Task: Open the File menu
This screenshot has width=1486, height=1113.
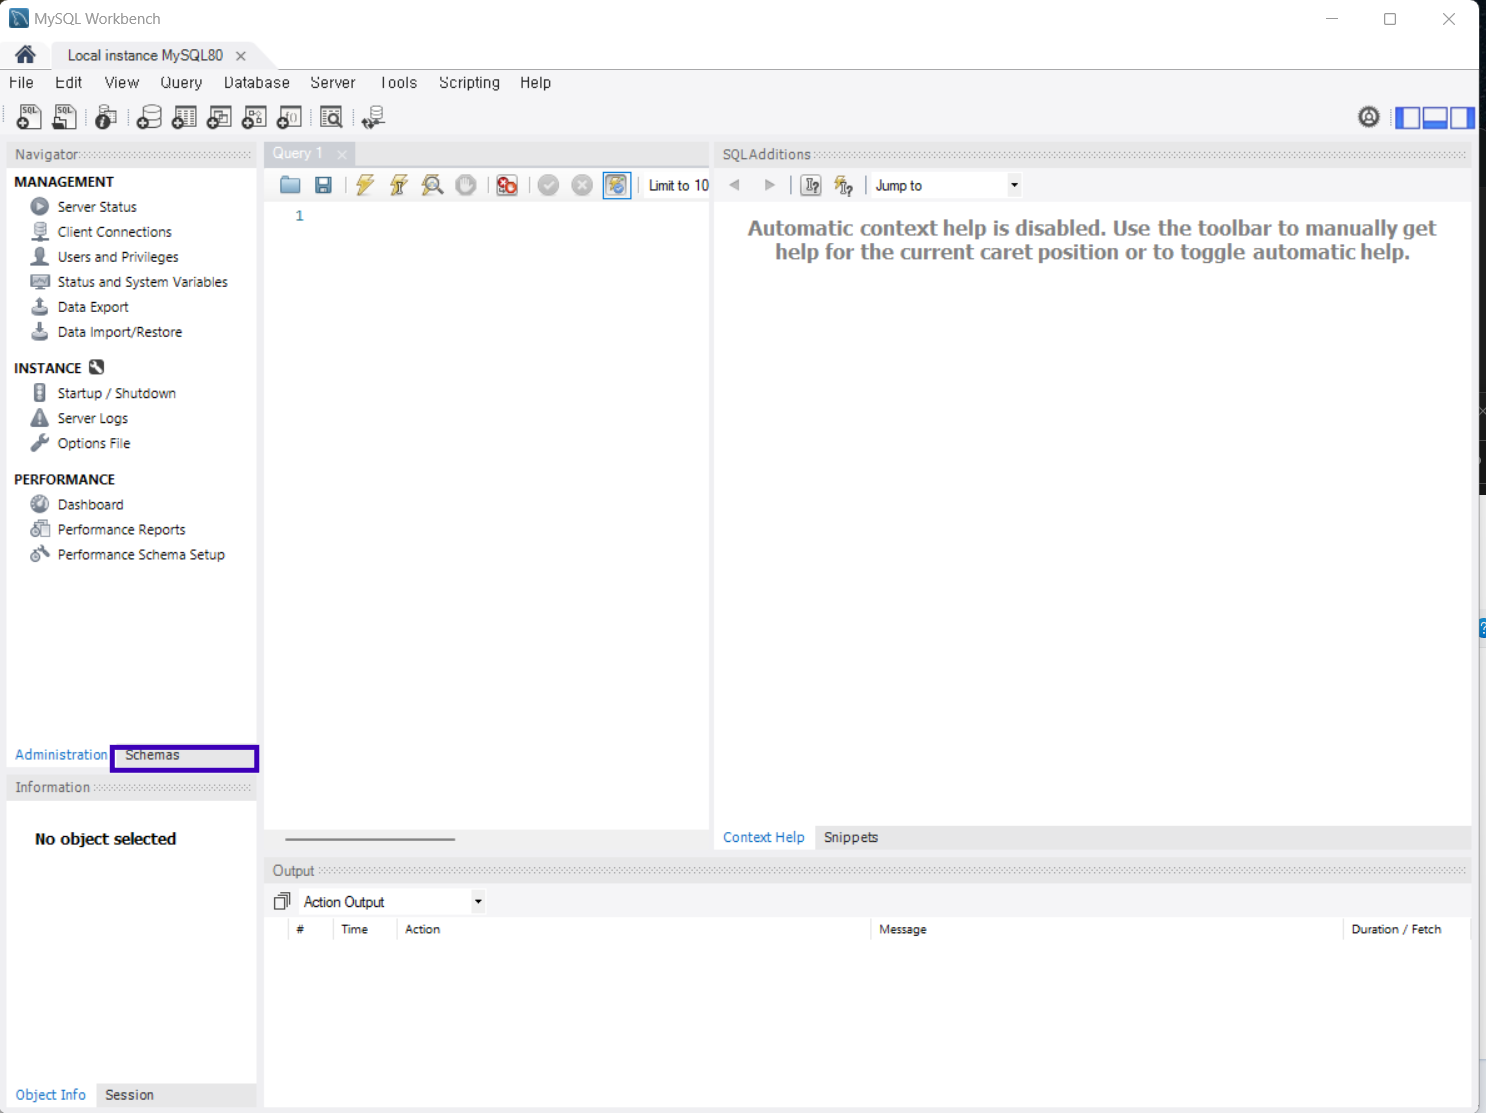Action: pyautogui.click(x=21, y=83)
